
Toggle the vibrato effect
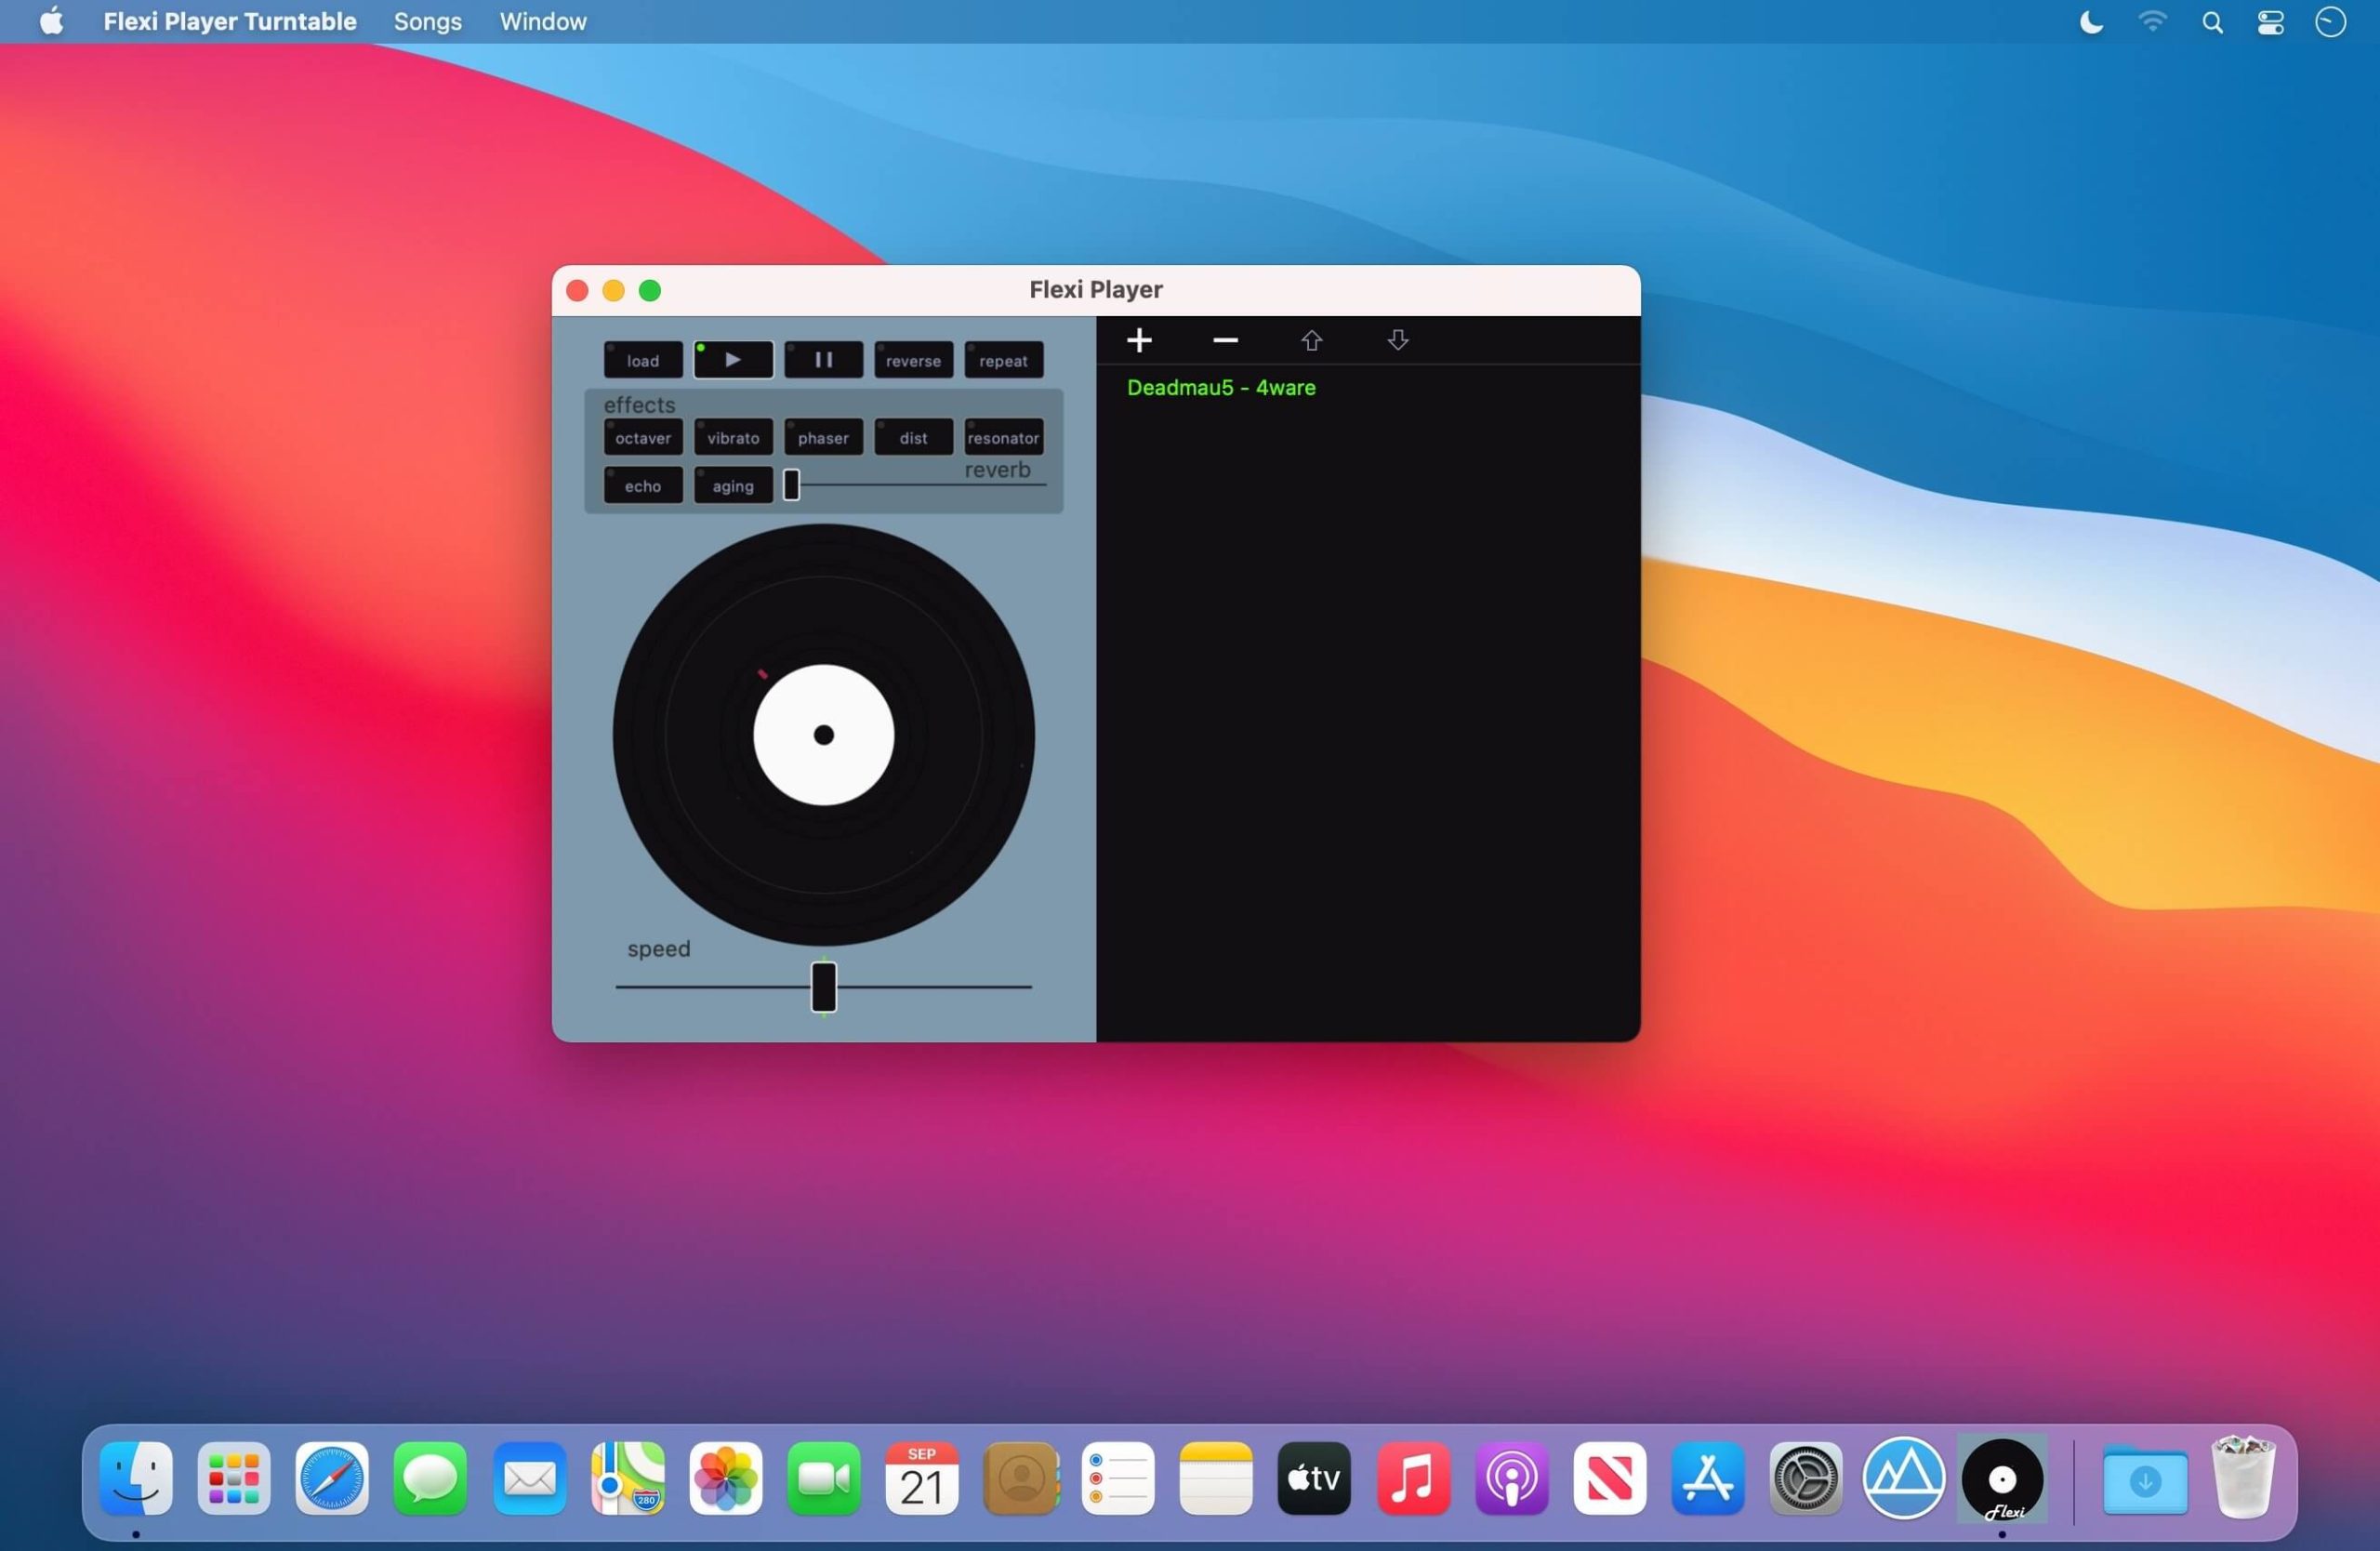pos(733,438)
